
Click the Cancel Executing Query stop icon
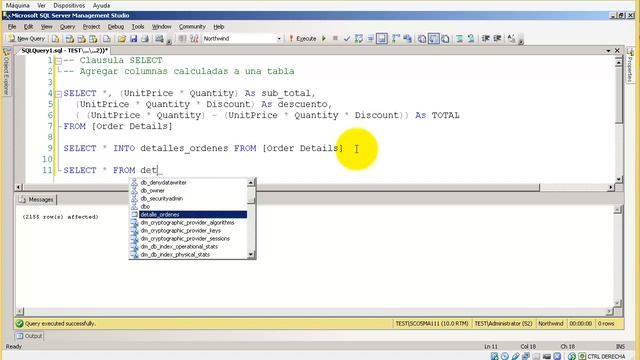point(335,38)
